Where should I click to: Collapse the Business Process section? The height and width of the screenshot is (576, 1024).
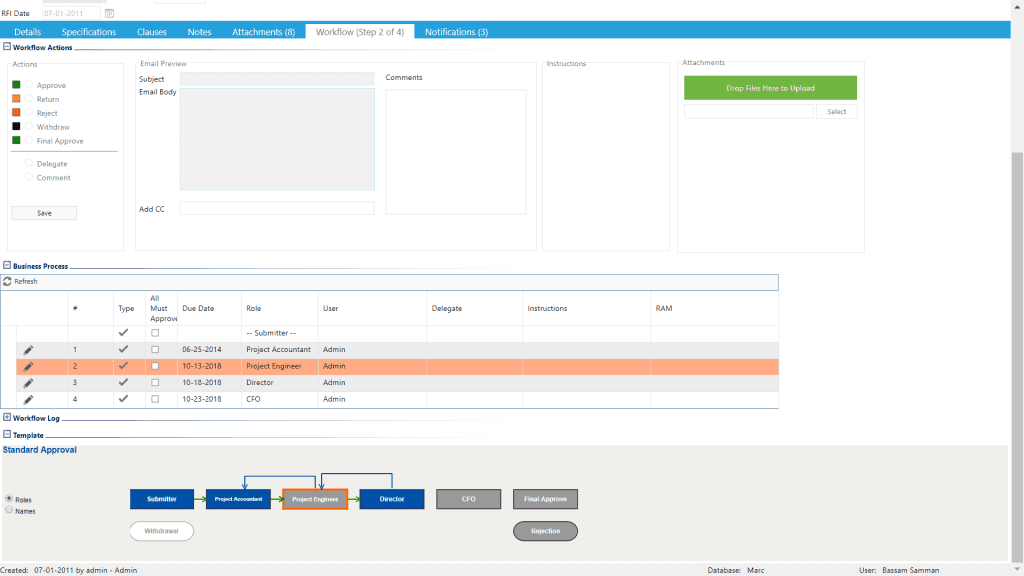pyautogui.click(x=7, y=266)
